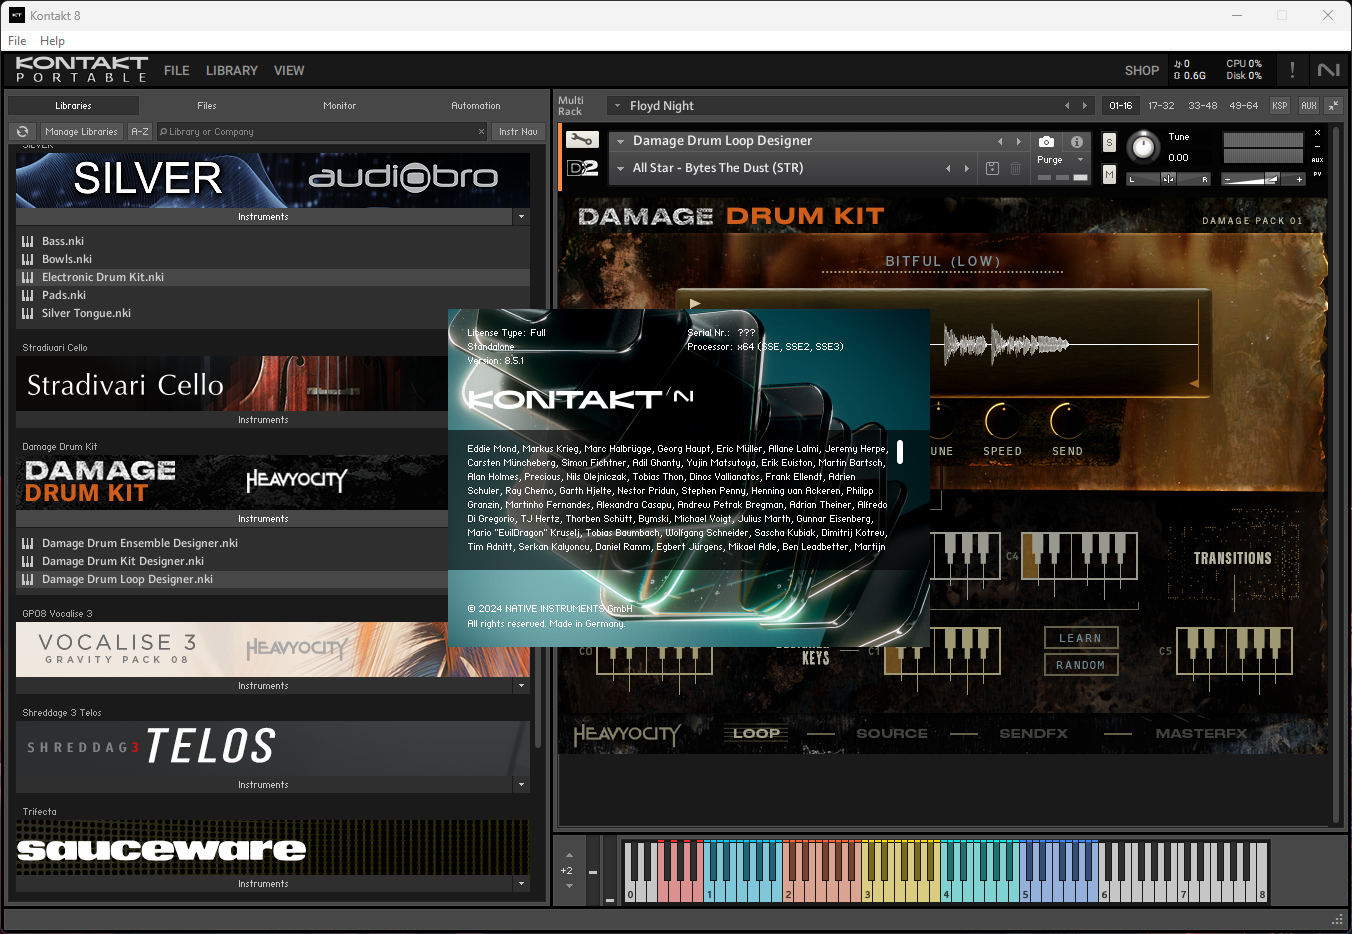Toggle A-Z library sorting

coord(140,132)
